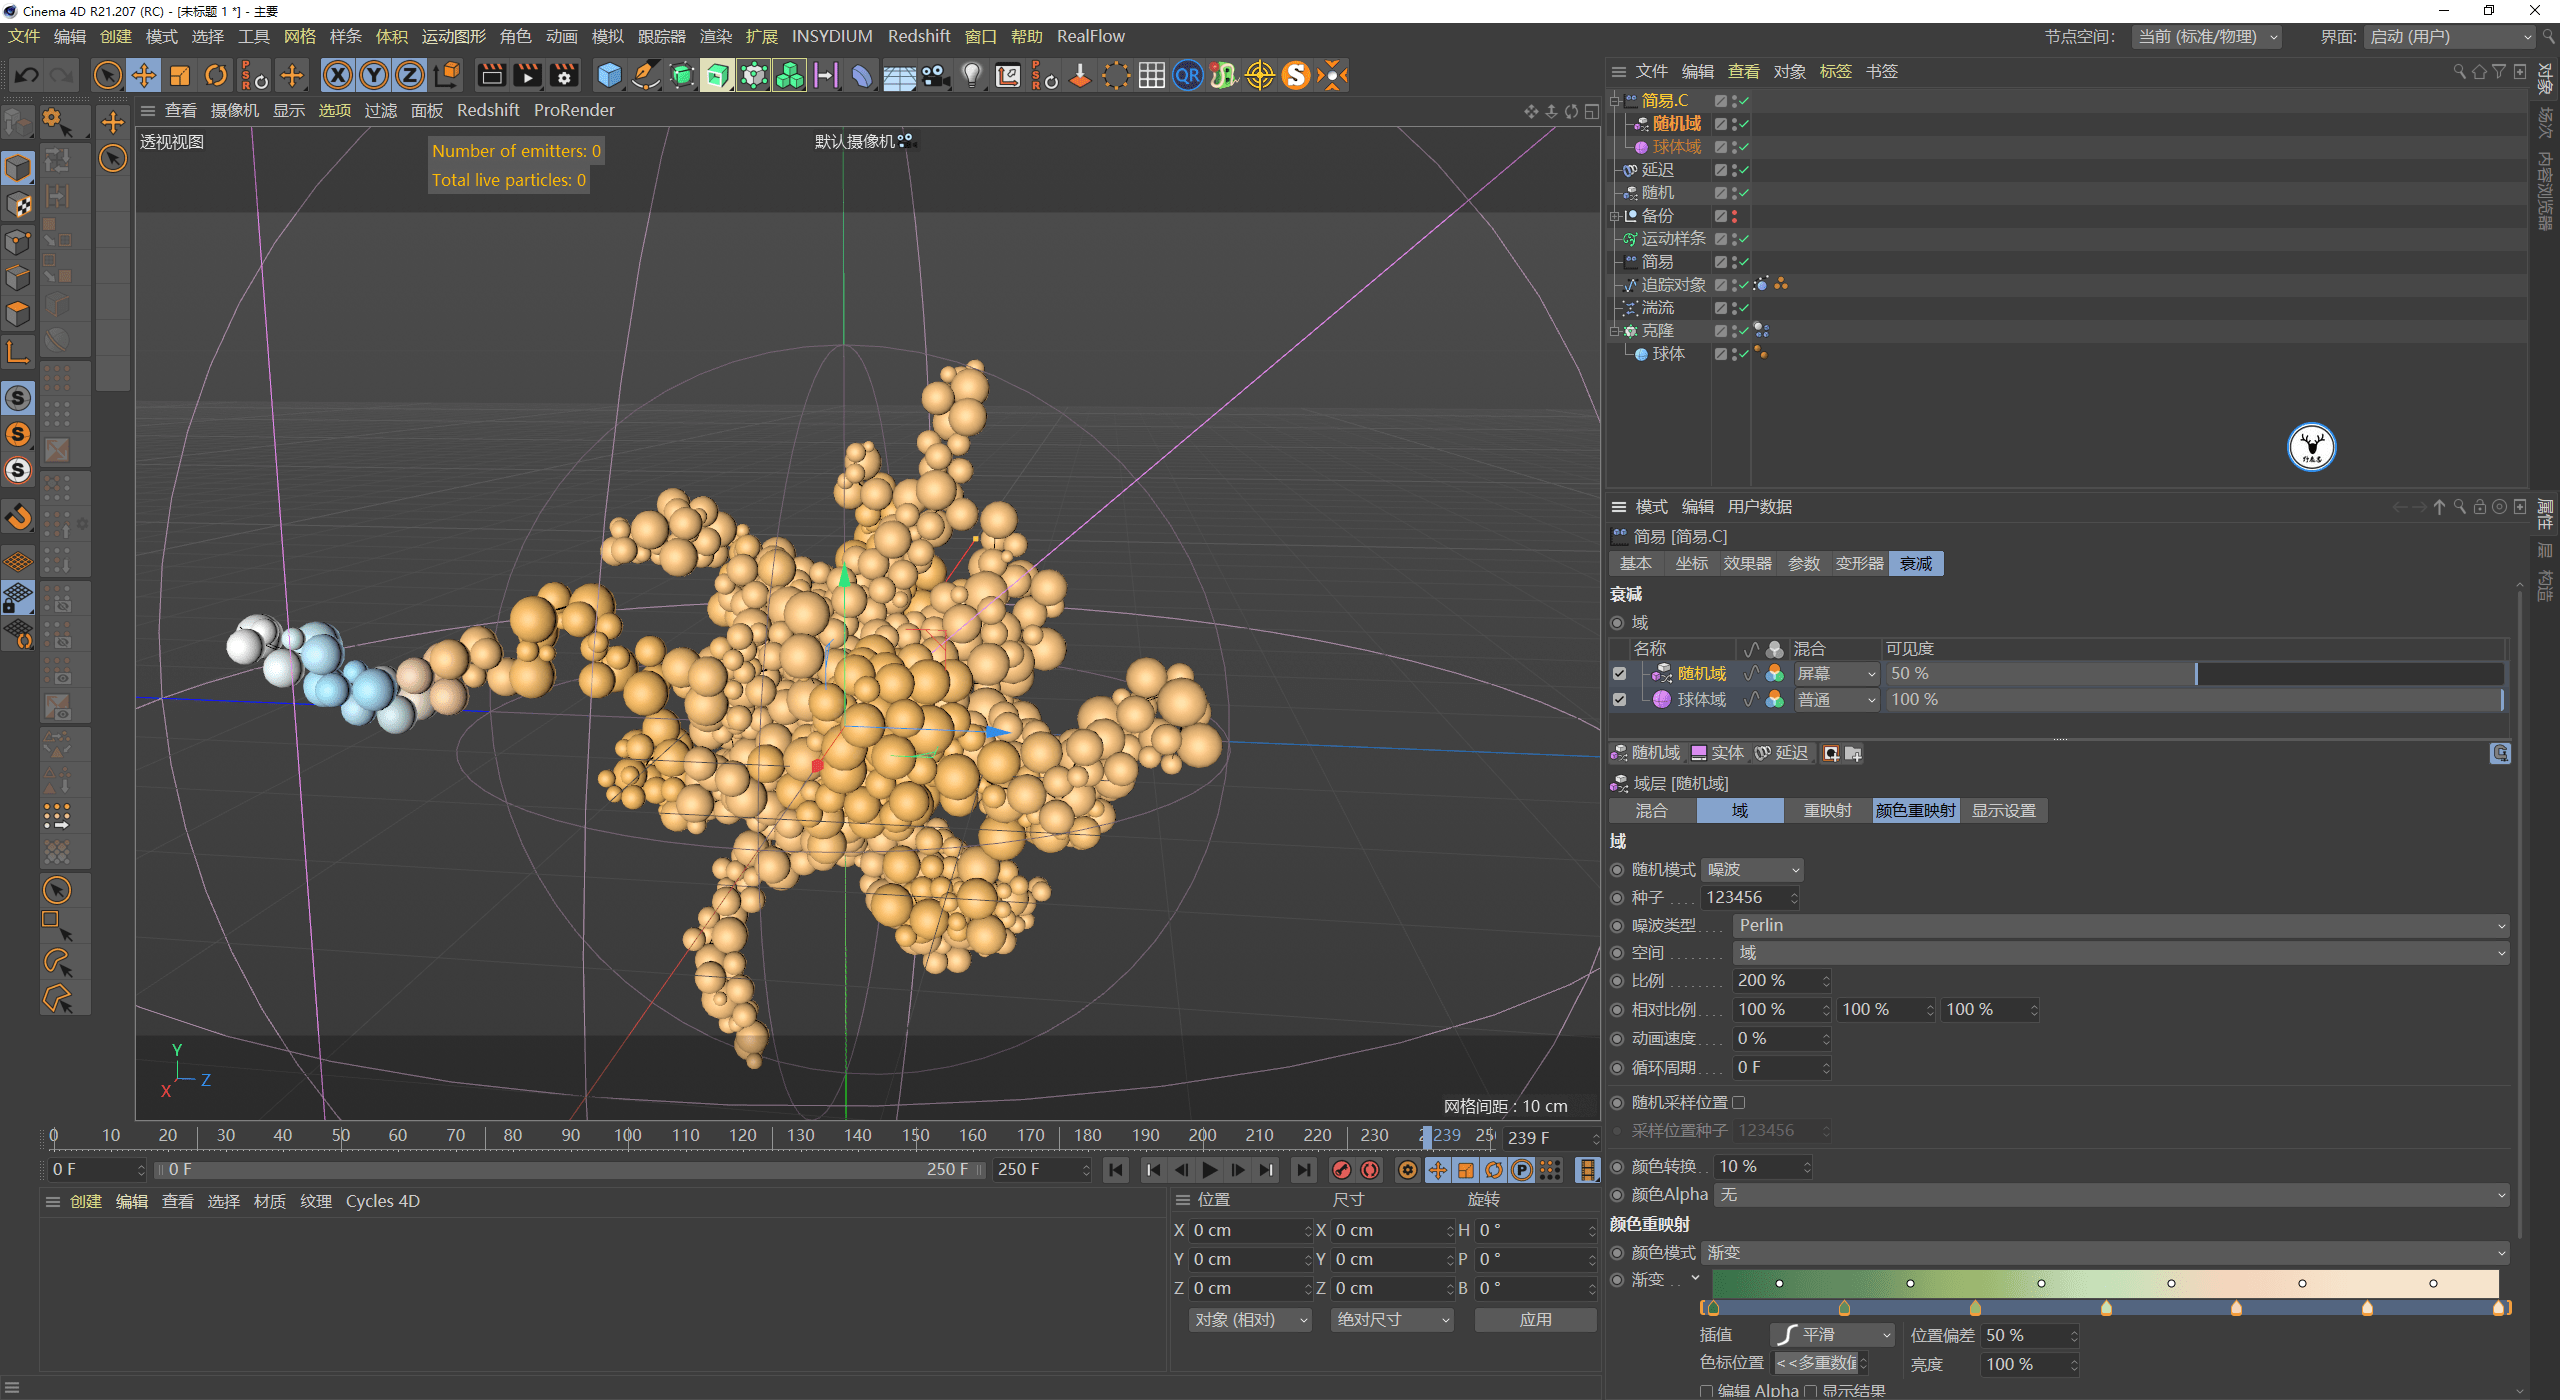Viewport: 2560px width, 1400px height.
Task: Click the Render to Picture Viewer icon
Action: 526,75
